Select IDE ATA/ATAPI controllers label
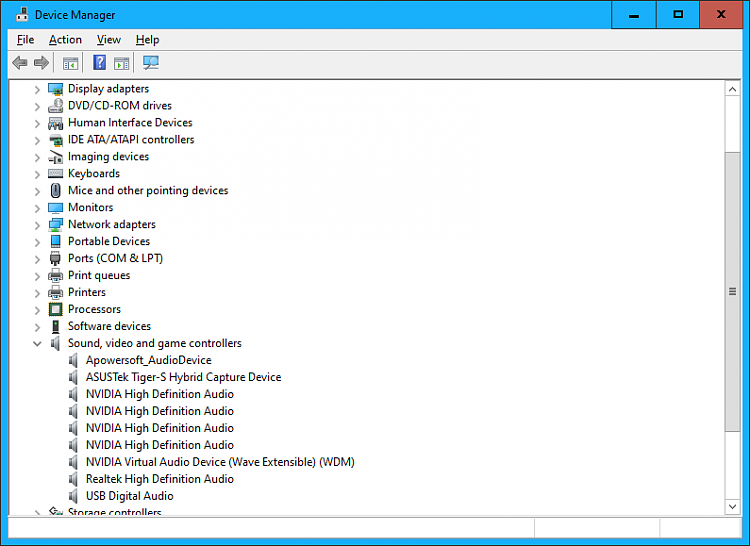The image size is (750, 546). tap(131, 140)
